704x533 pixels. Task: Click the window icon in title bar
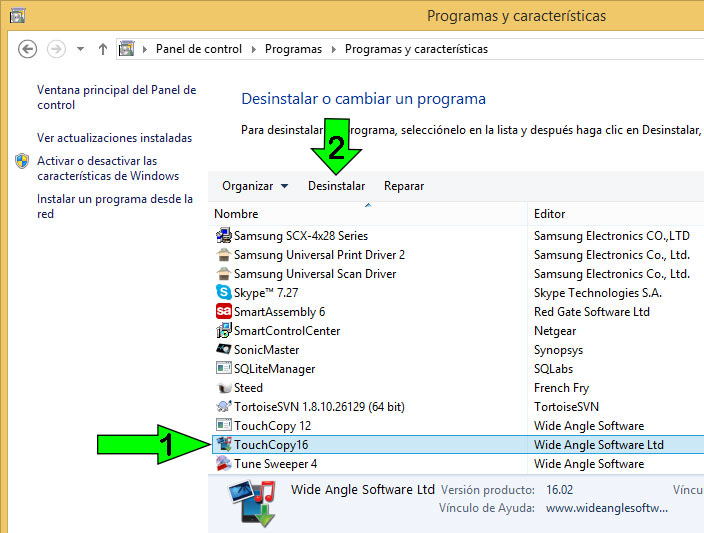tap(18, 16)
